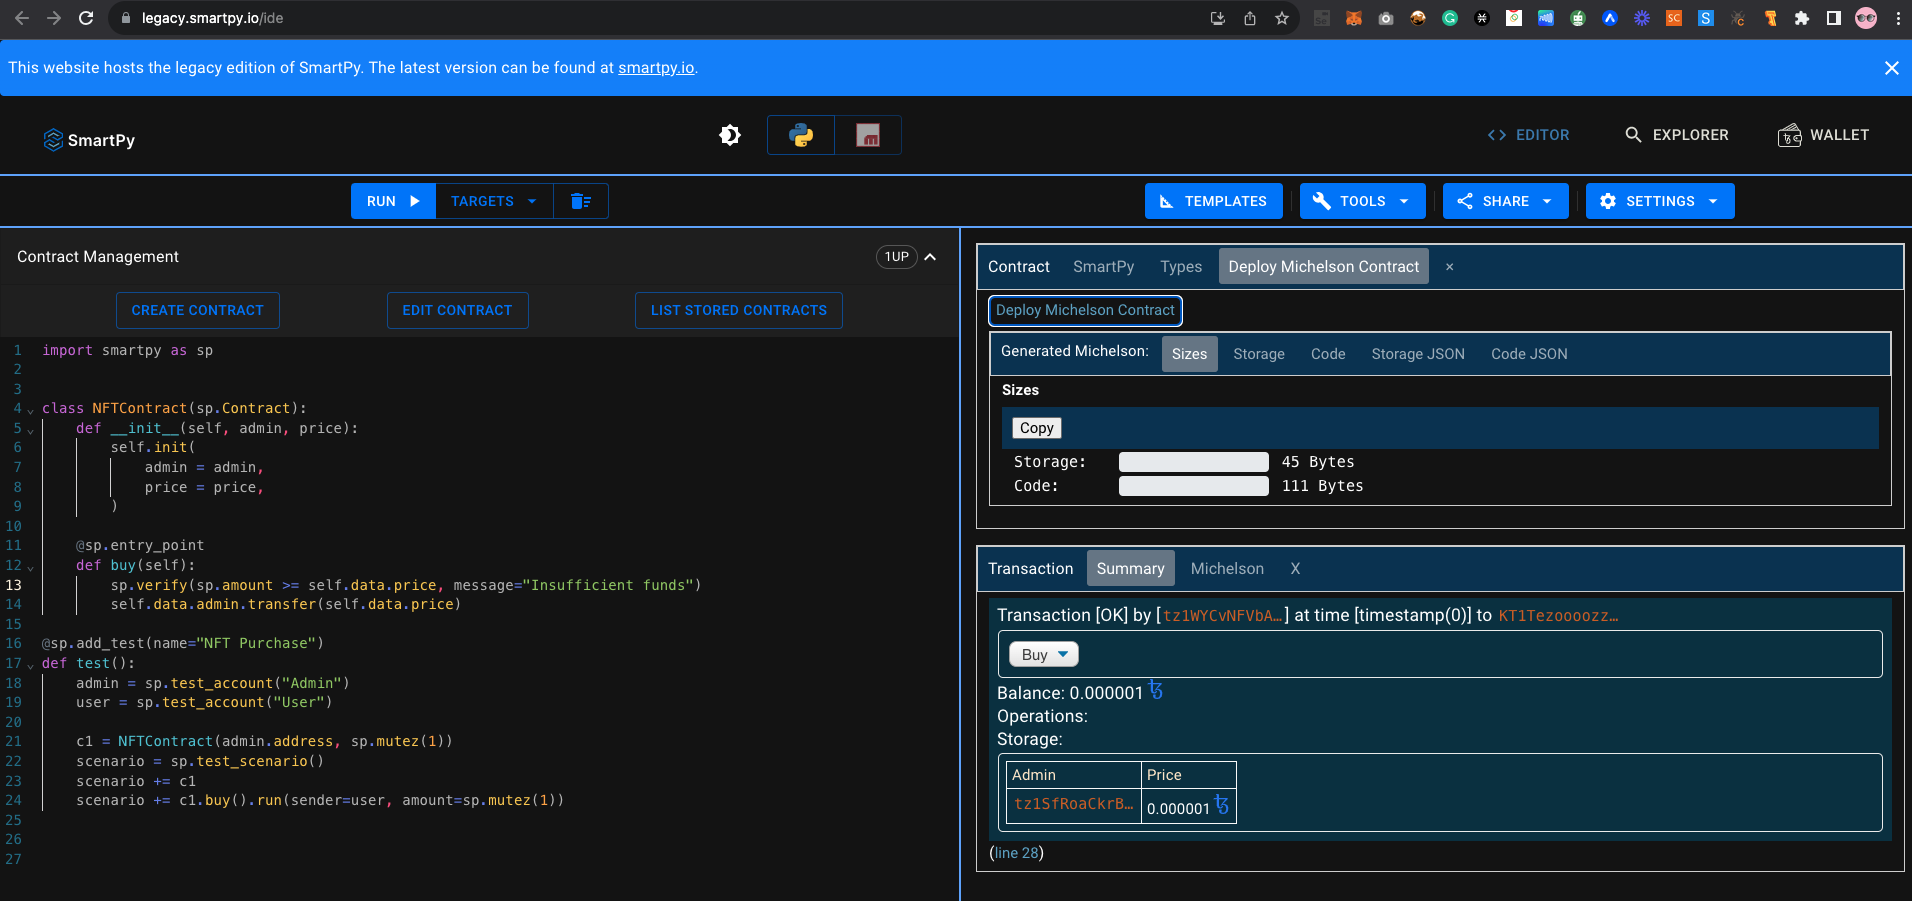Copy the sizes output
Viewport: 1912px width, 901px height.
(x=1037, y=428)
